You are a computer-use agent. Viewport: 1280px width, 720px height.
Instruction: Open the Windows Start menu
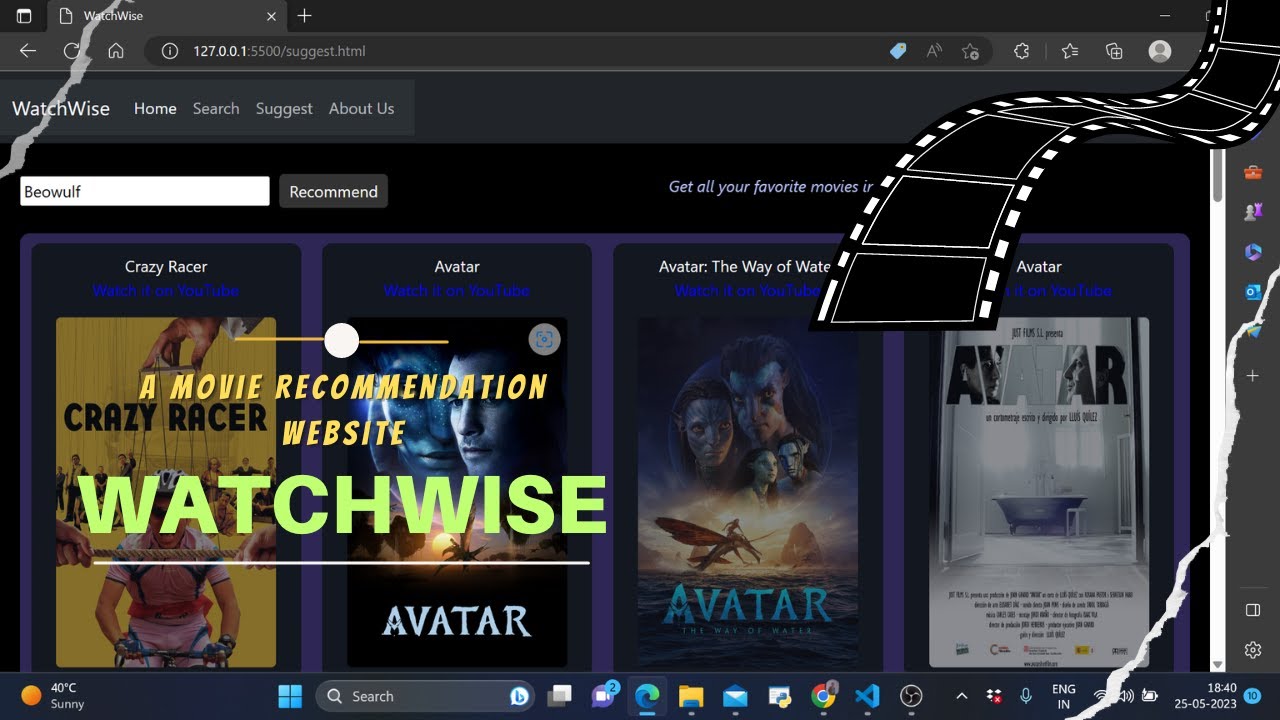(290, 696)
